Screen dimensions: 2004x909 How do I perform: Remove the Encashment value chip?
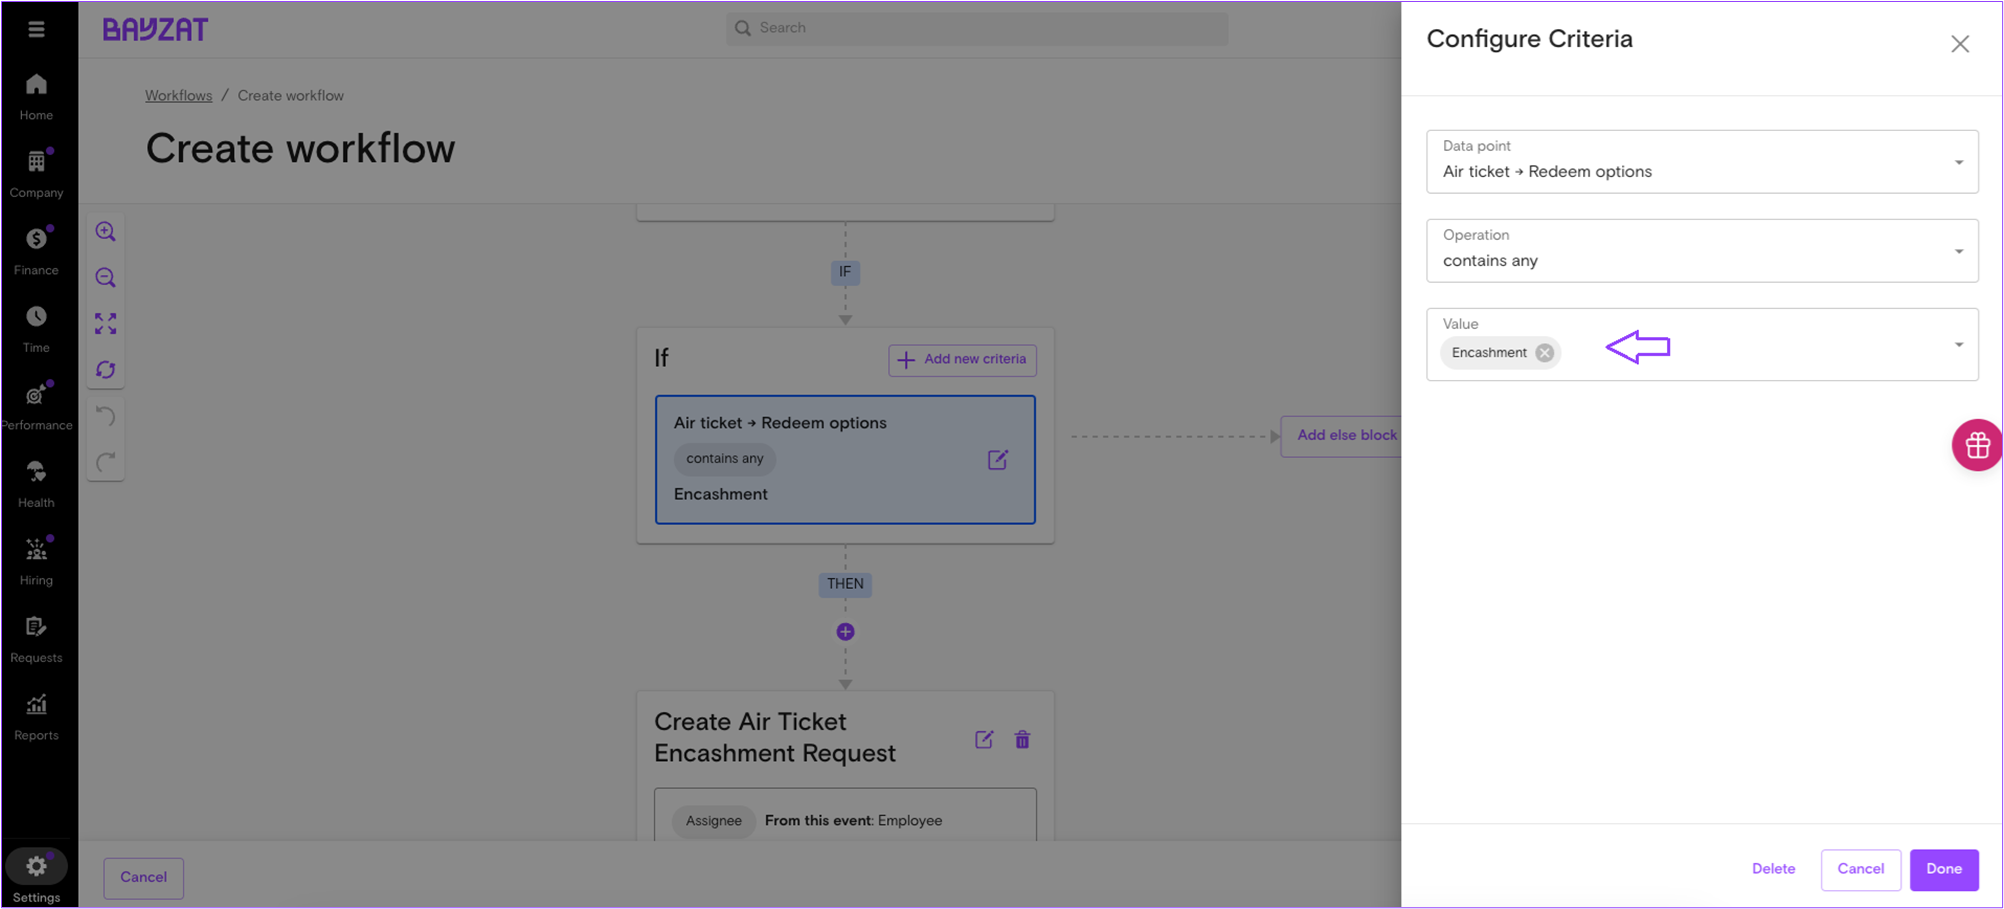(x=1544, y=353)
